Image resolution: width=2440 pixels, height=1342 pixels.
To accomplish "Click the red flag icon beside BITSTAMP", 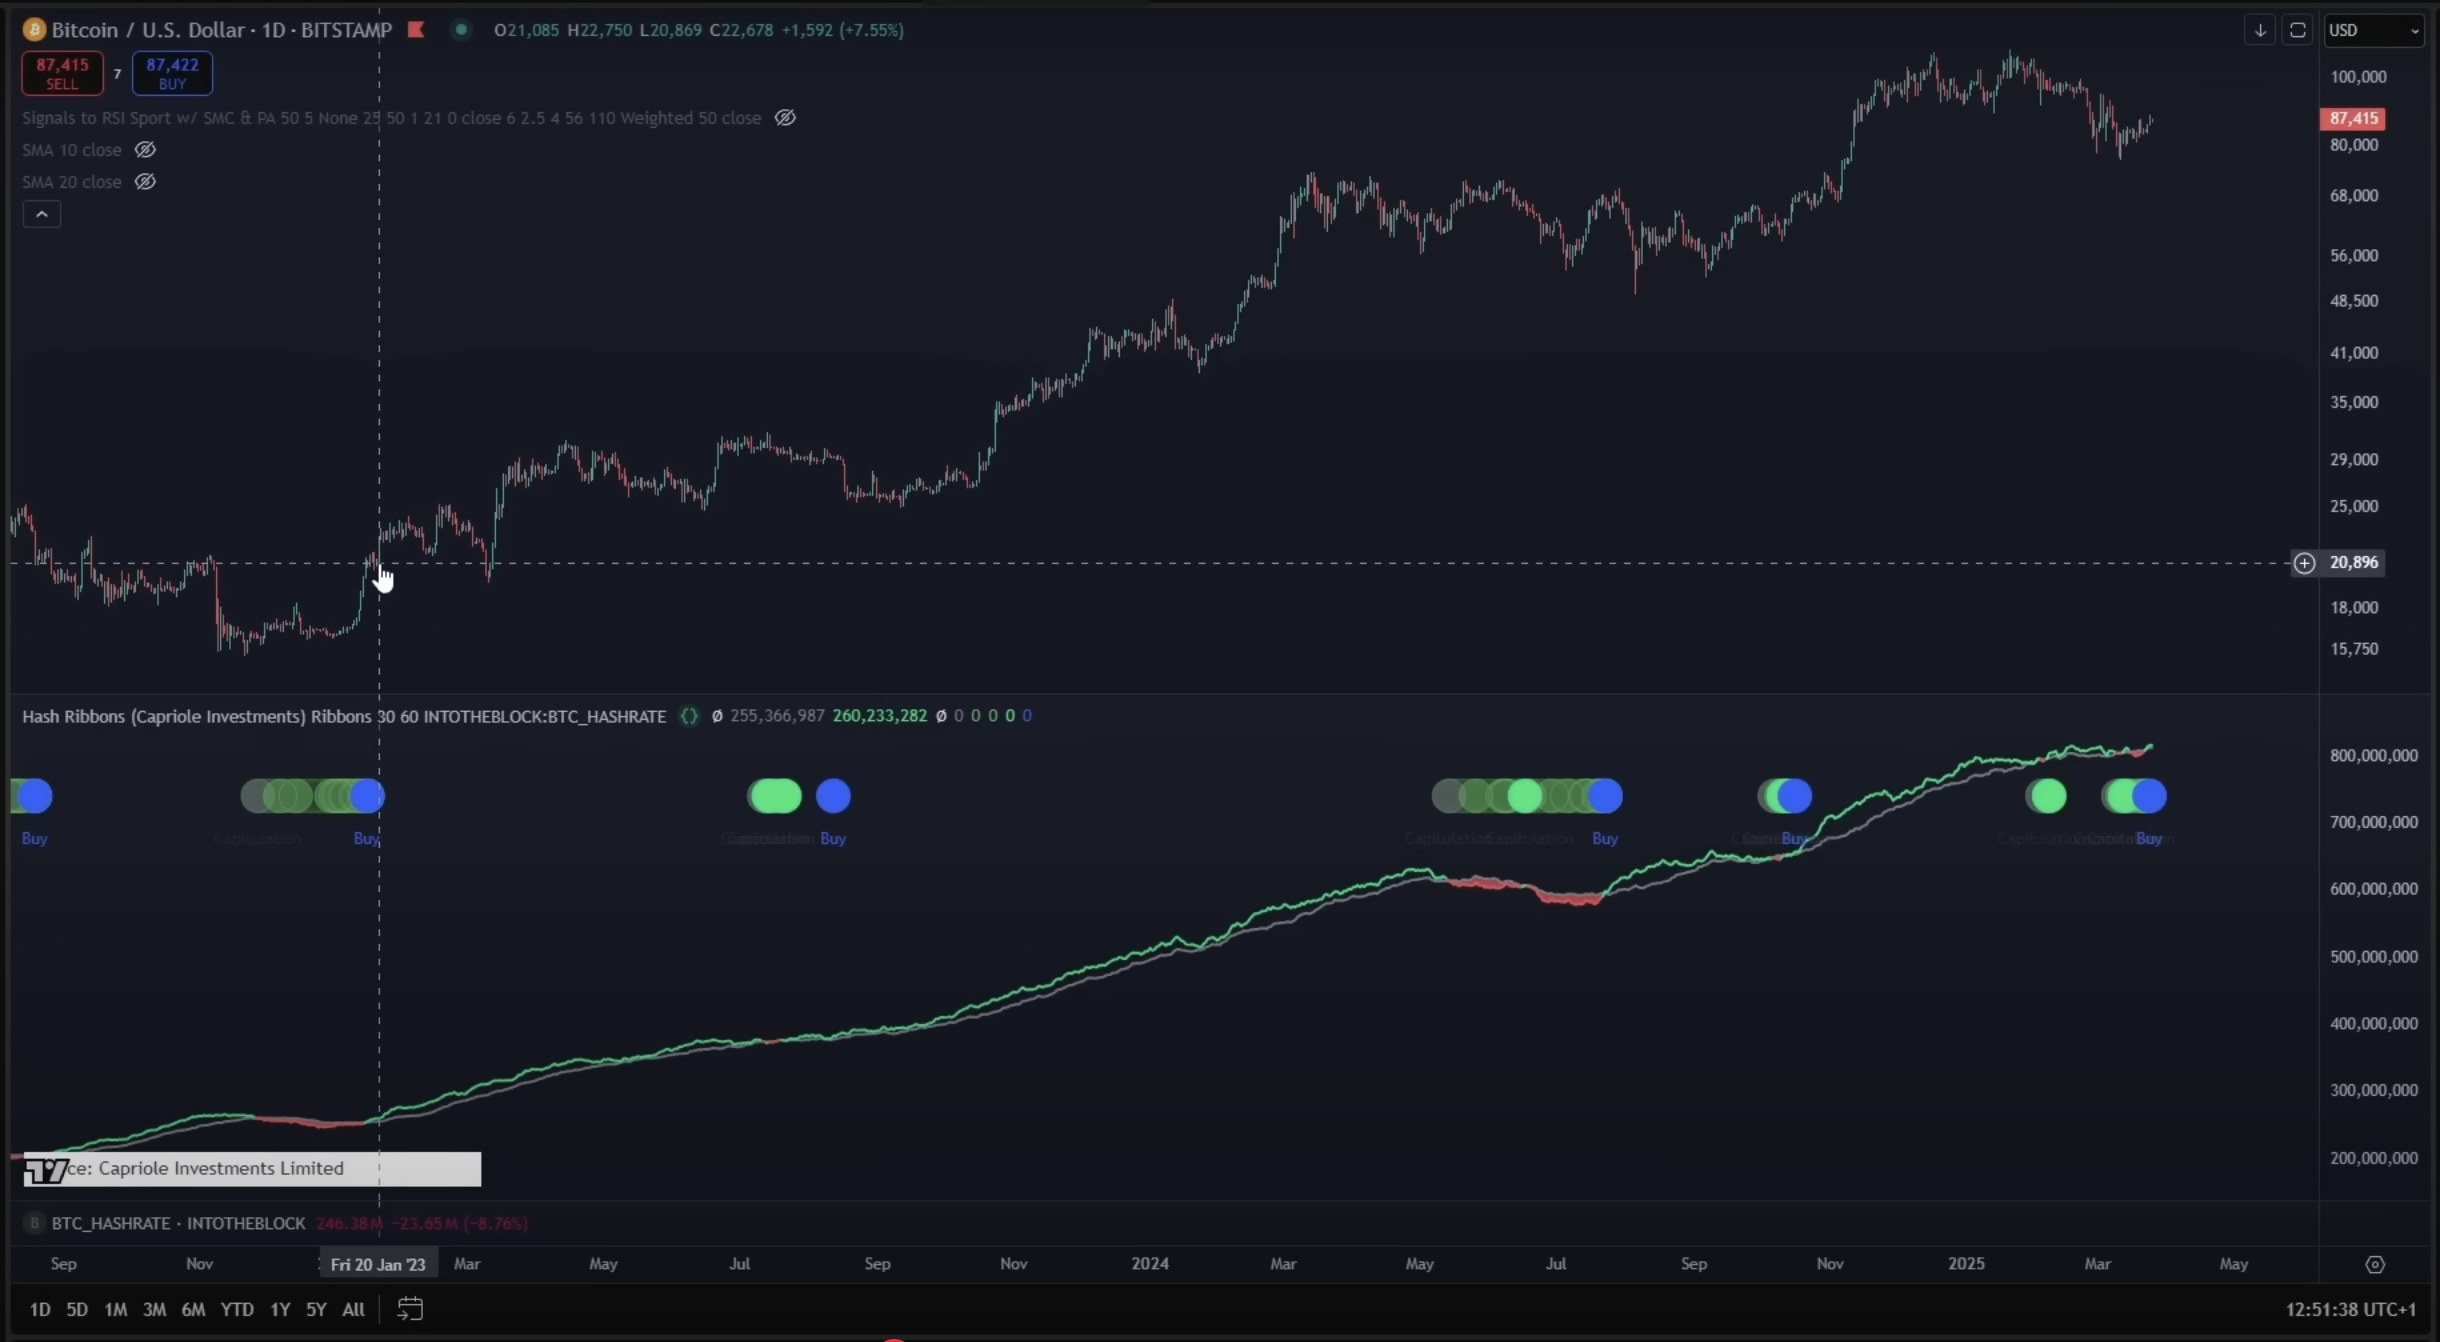I will [416, 30].
